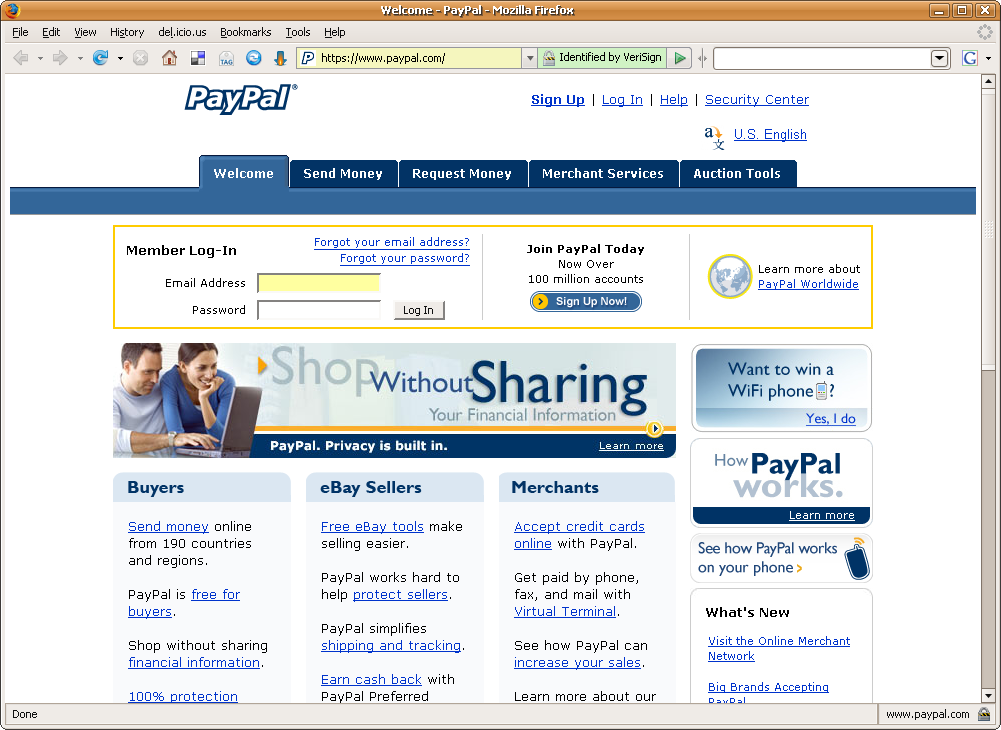The width and height of the screenshot is (1001, 730).
Task: Open the del.icio.us menu
Action: pyautogui.click(x=183, y=32)
